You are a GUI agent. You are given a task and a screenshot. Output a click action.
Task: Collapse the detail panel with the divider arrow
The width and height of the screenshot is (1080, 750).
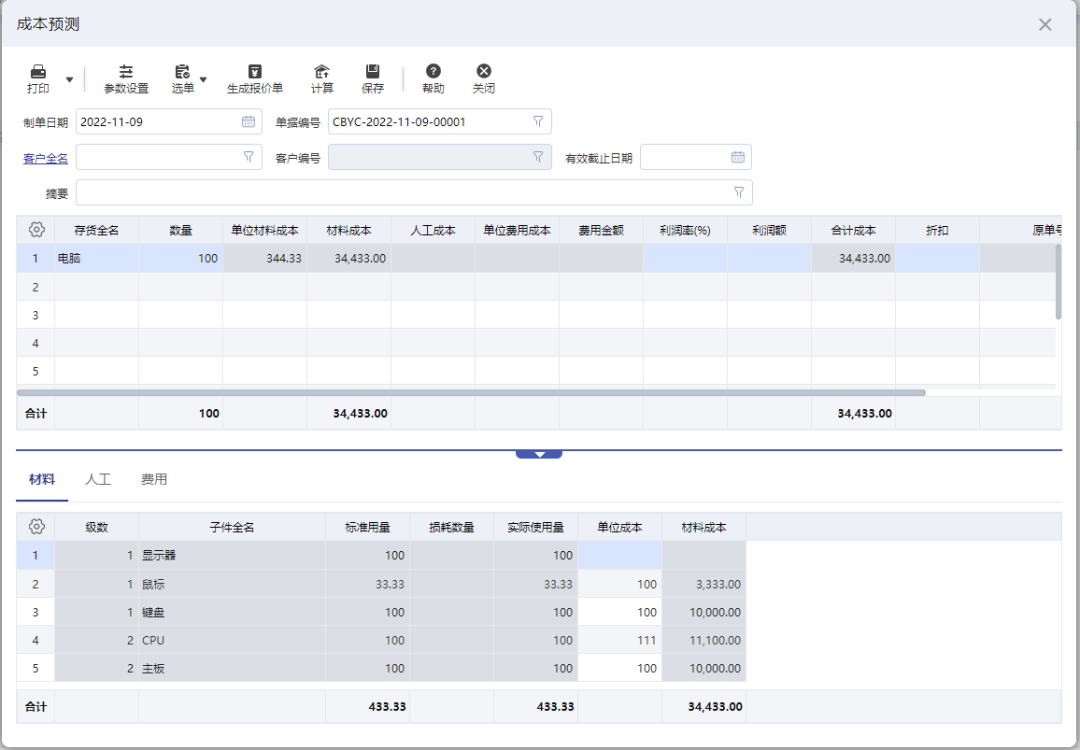click(x=539, y=454)
